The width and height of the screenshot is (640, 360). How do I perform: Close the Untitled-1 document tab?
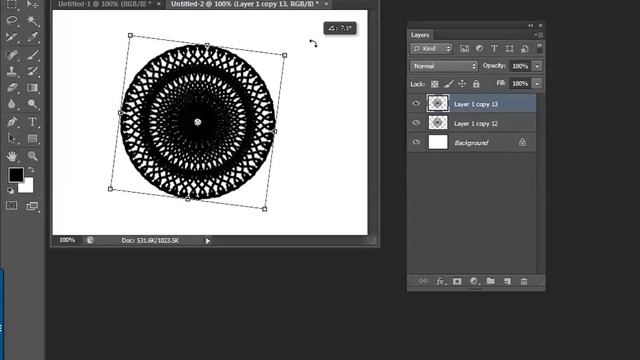[158, 4]
